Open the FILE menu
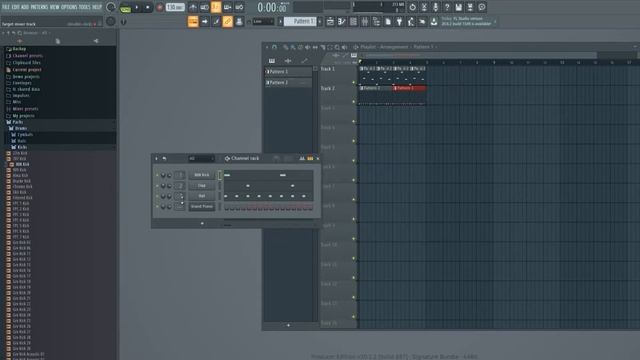Image resolution: width=640 pixels, height=360 pixels. [x=6, y=7]
